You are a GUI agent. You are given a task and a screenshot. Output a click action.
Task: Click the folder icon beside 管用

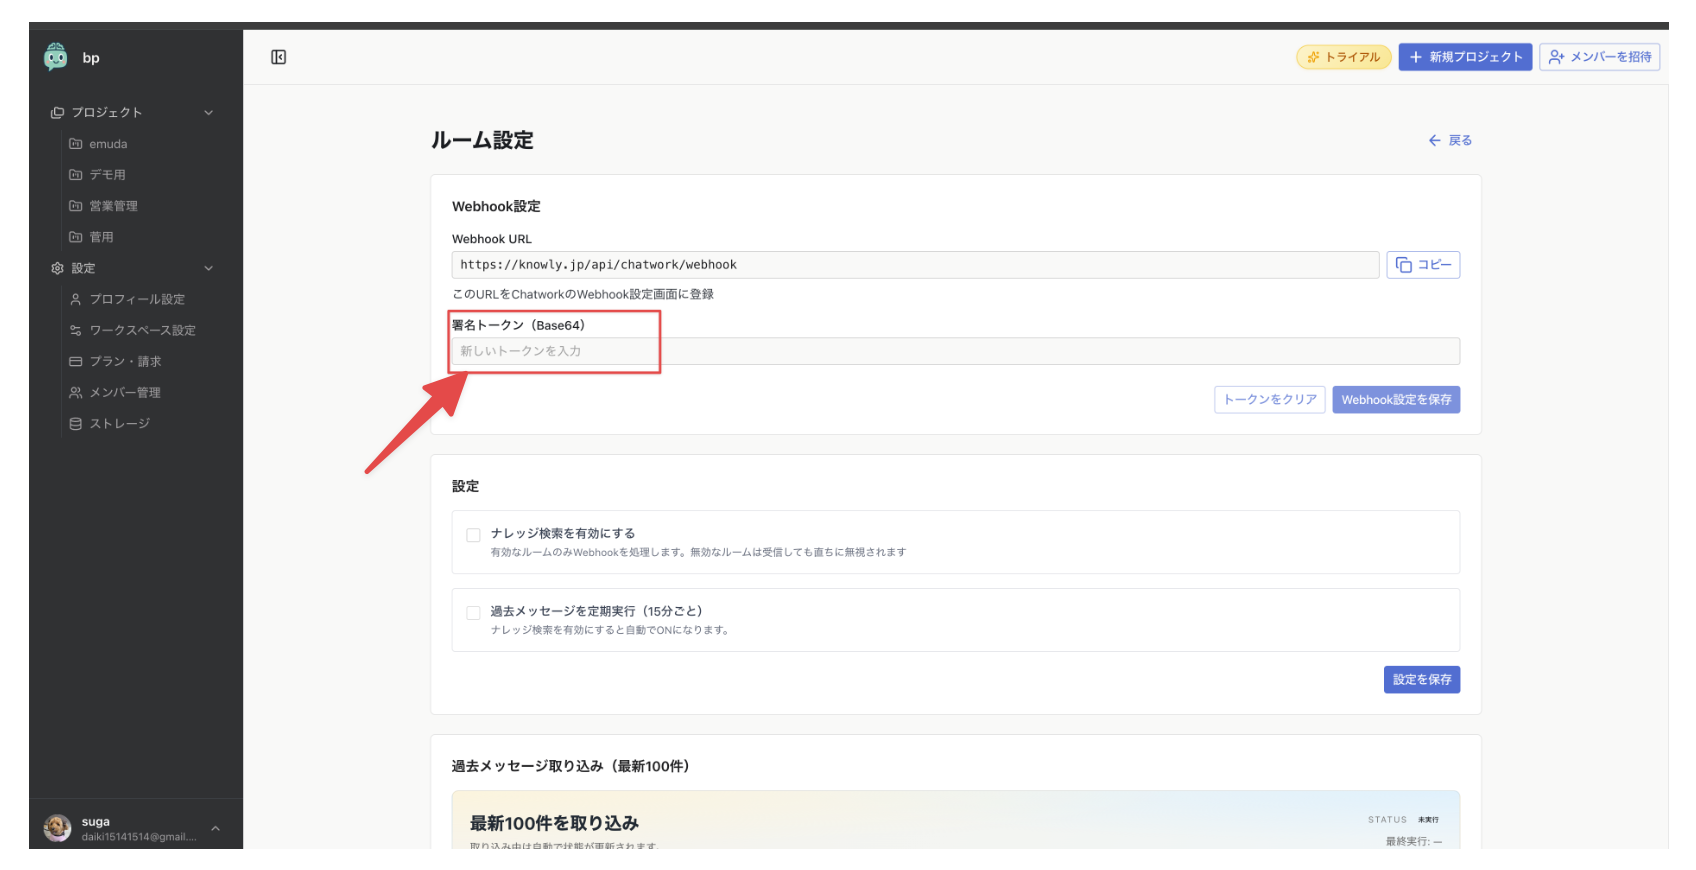click(x=76, y=237)
